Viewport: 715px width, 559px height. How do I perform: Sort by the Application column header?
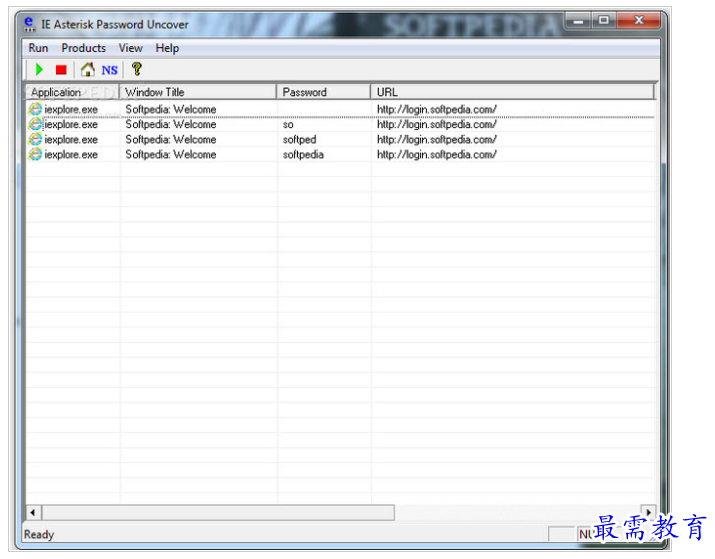pyautogui.click(x=72, y=92)
